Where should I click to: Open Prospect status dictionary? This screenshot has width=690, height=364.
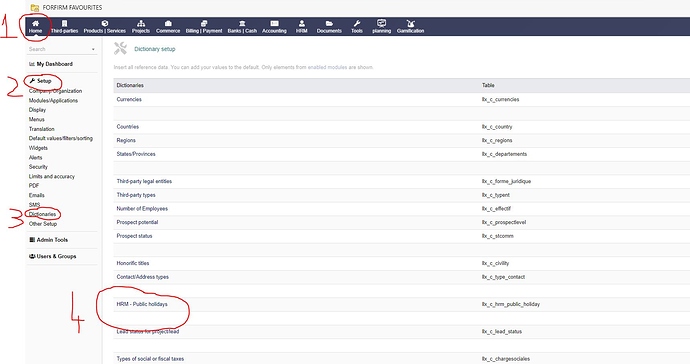point(134,236)
